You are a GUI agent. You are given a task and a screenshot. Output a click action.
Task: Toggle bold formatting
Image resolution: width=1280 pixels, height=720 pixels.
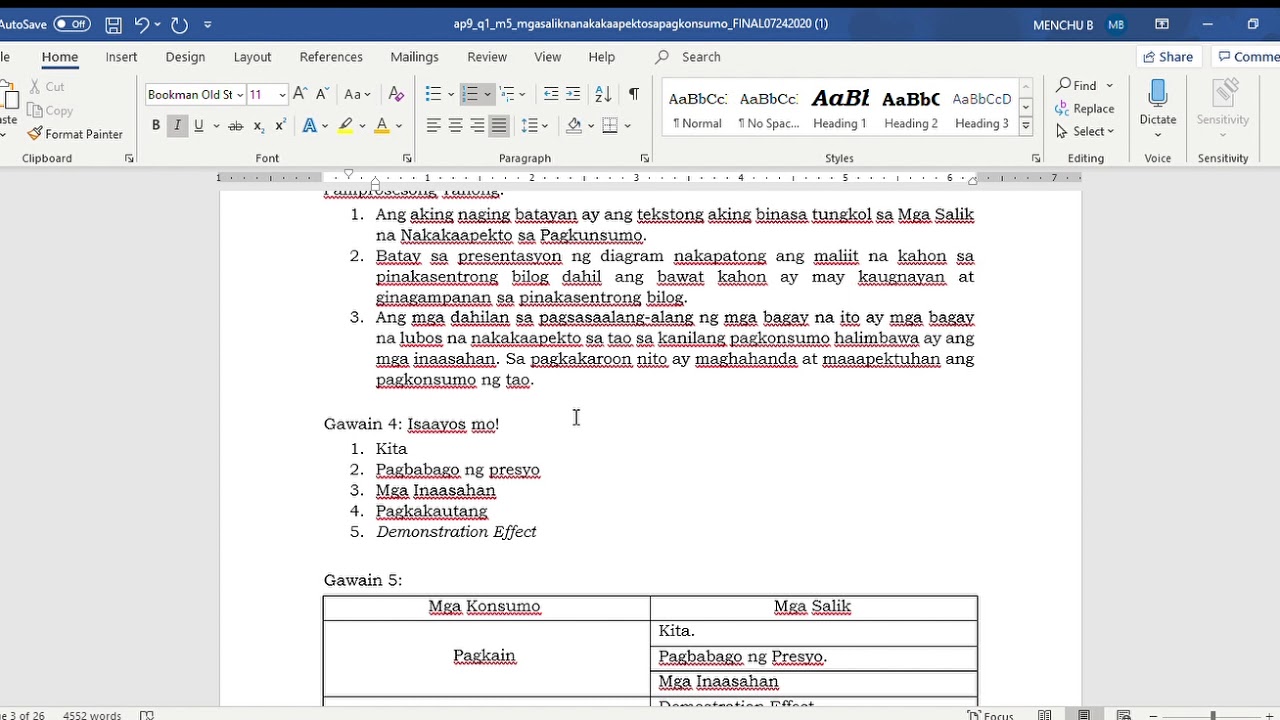coord(156,125)
